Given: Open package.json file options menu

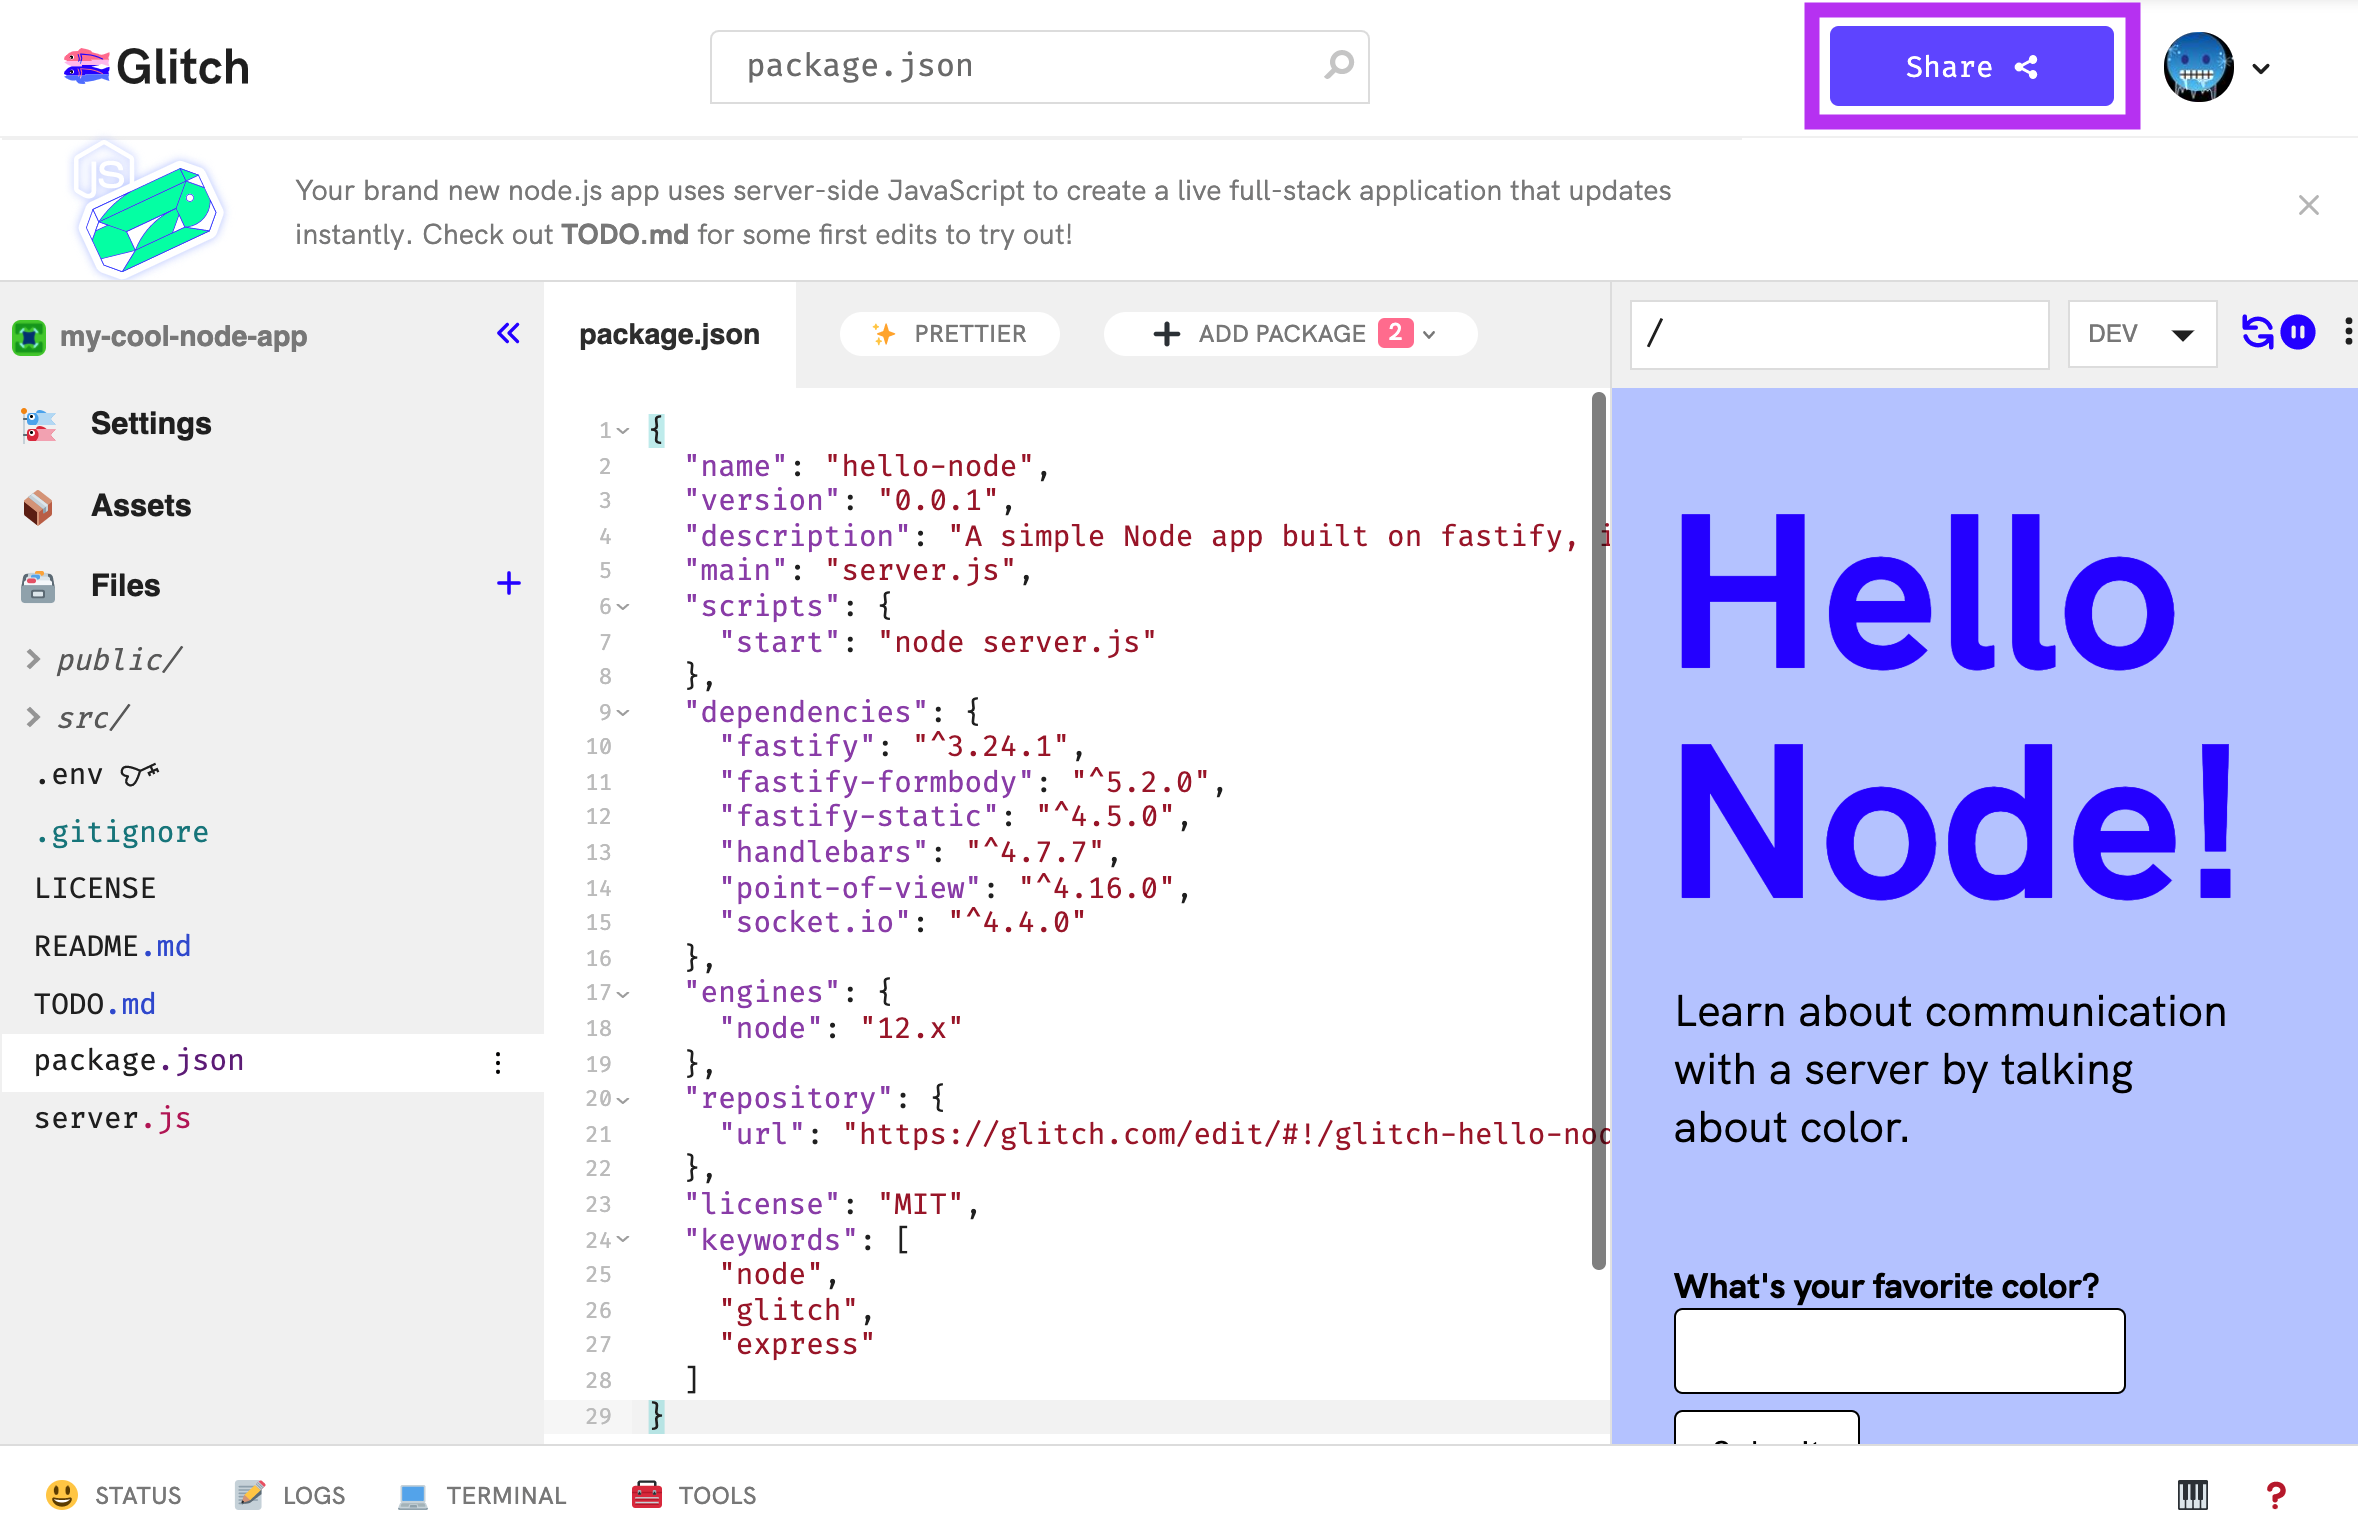Looking at the screenshot, I should [498, 1062].
